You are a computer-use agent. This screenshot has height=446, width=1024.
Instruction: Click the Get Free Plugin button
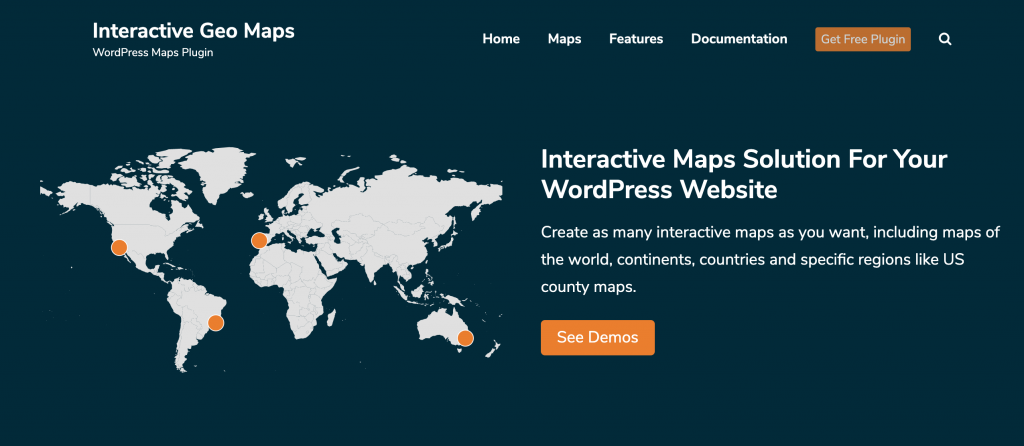(x=863, y=39)
